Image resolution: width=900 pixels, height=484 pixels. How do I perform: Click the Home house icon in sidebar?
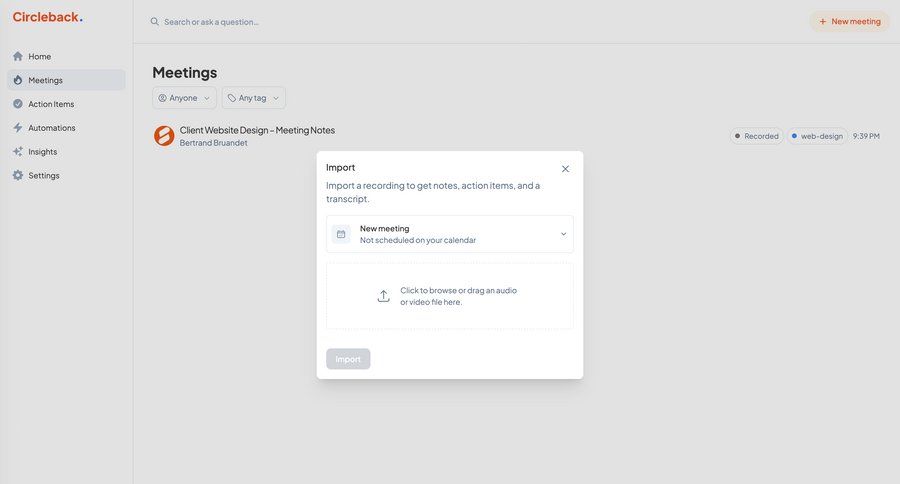pyautogui.click(x=18, y=56)
